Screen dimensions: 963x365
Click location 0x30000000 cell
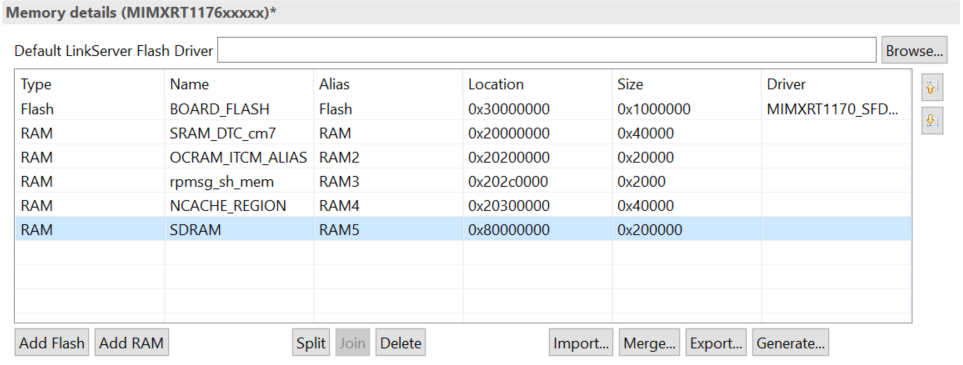537,109
